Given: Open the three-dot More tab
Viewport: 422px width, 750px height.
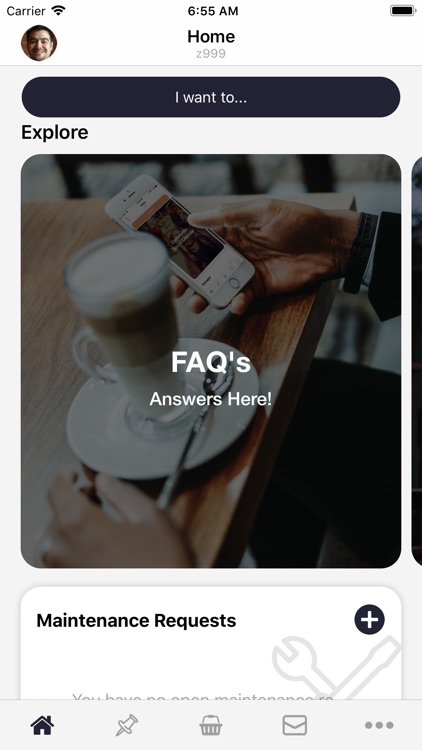Looking at the screenshot, I should [379, 726].
